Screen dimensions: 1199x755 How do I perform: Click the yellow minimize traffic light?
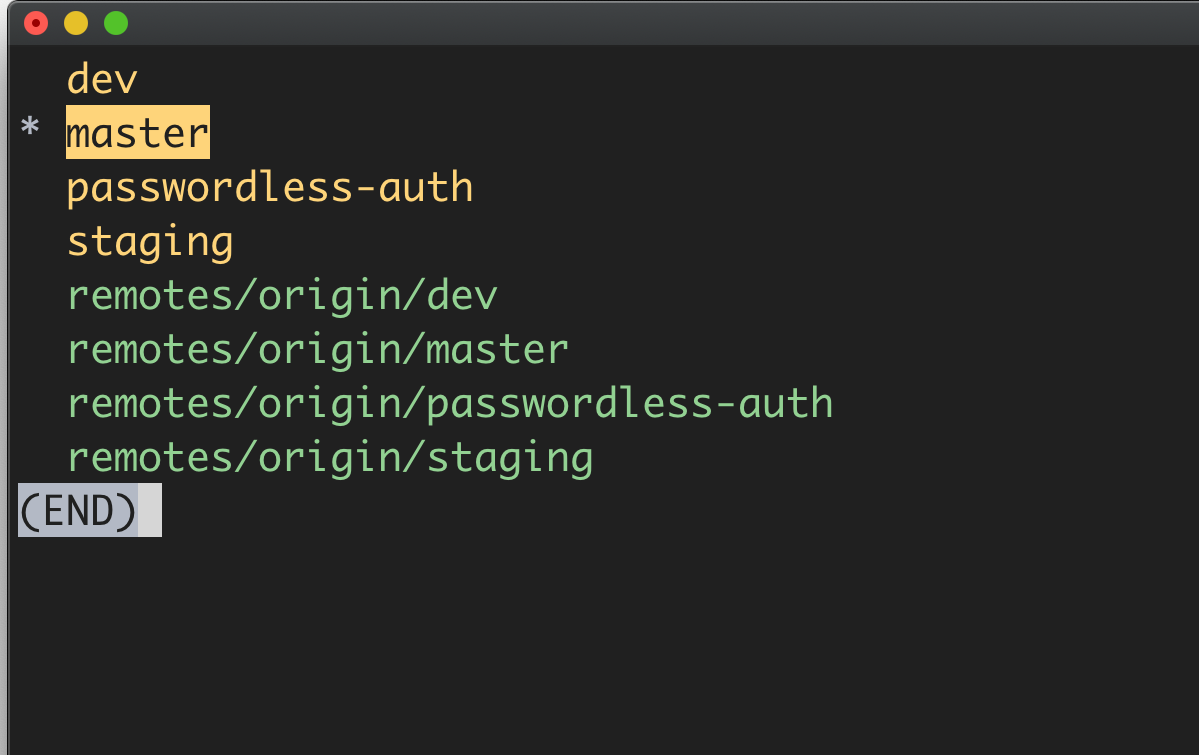point(75,21)
